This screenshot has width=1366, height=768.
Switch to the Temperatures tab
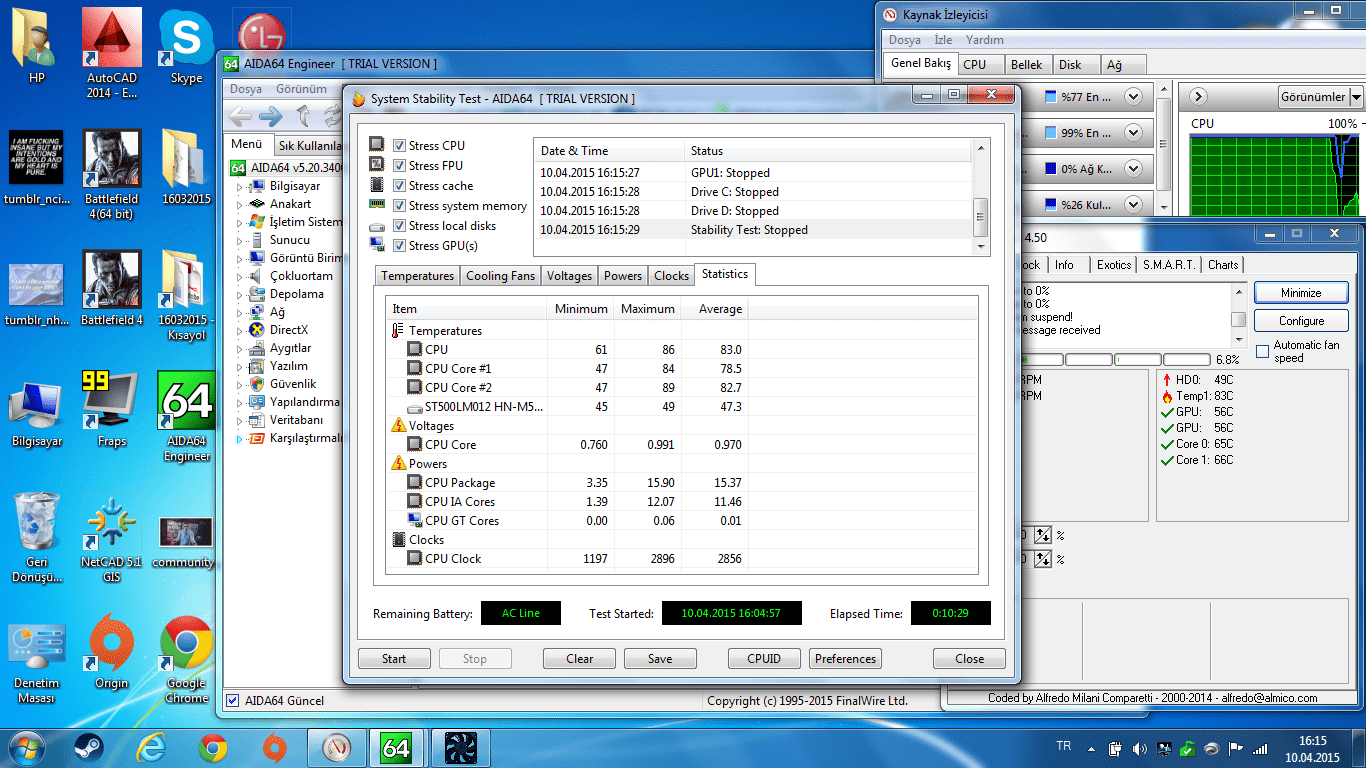pos(417,276)
